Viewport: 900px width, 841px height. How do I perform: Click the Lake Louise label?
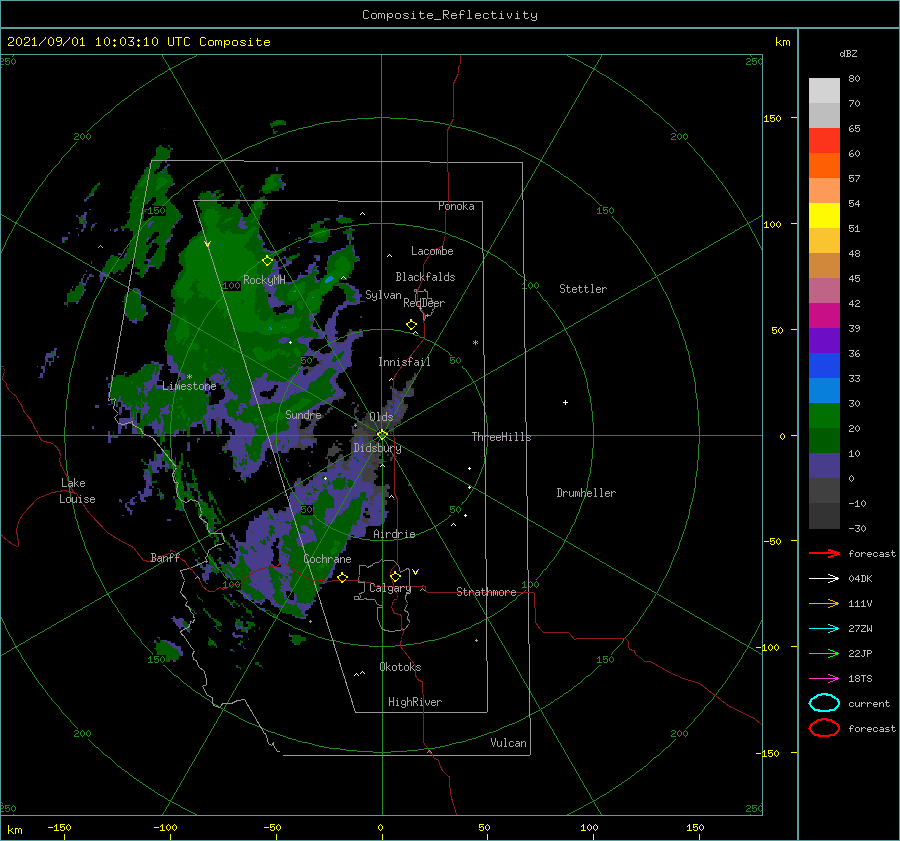[x=77, y=491]
